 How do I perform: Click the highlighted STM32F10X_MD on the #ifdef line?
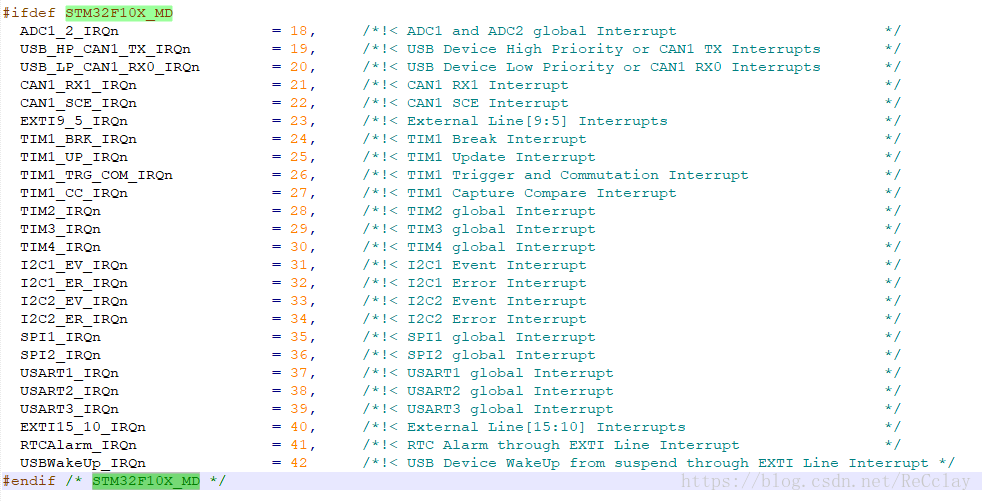(x=119, y=13)
